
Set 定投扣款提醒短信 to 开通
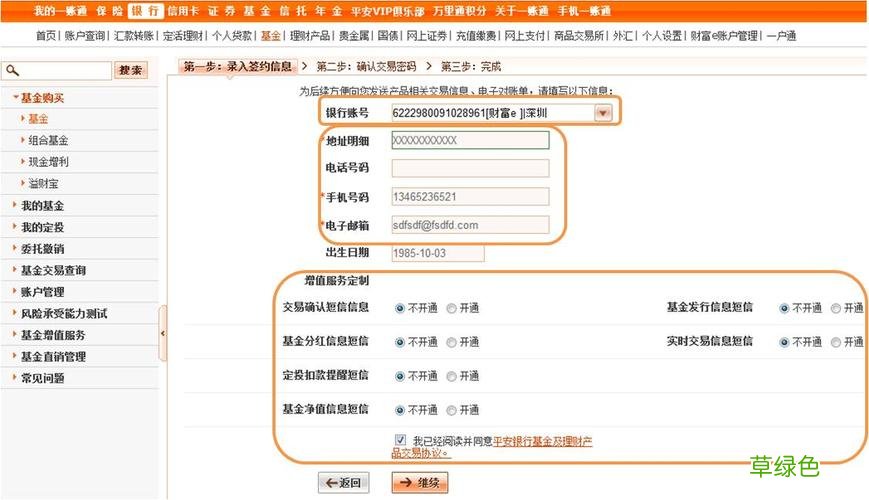[451, 376]
